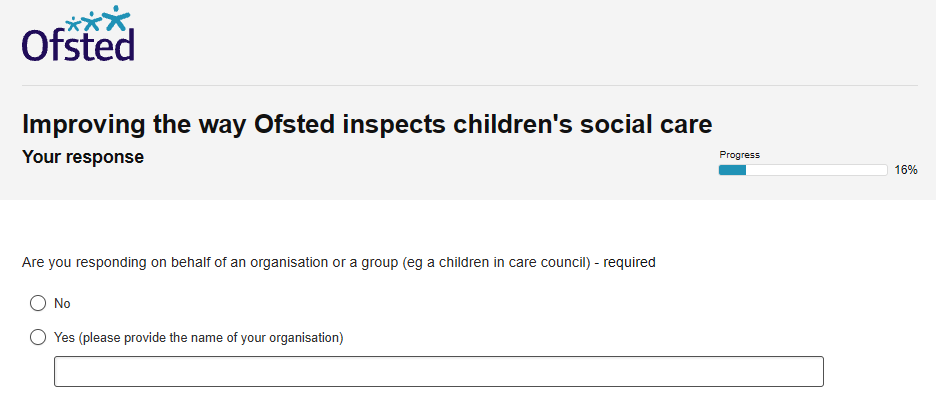936x415 pixels.
Task: Click the word "required" in the question
Action: tap(629, 262)
